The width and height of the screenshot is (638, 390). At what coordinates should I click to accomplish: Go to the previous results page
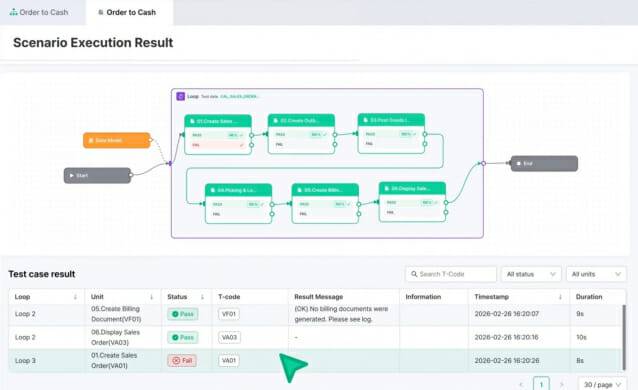point(521,384)
